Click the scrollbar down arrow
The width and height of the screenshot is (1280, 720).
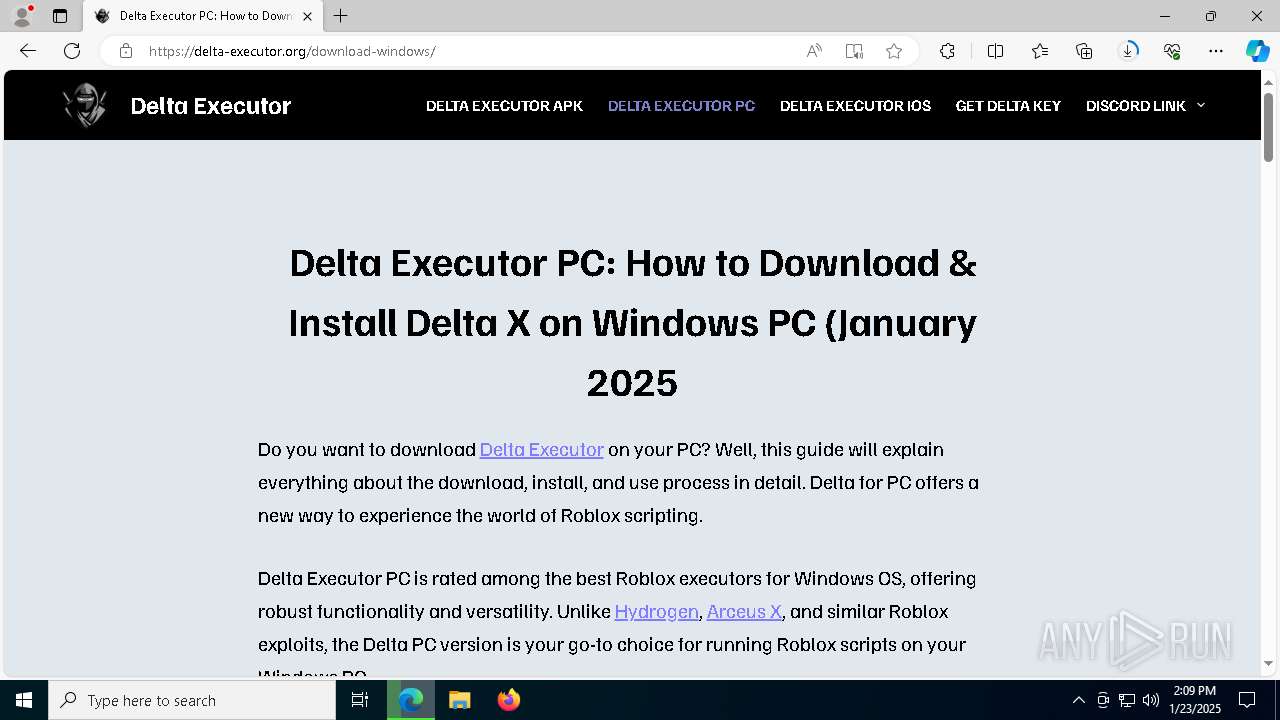[1268, 663]
